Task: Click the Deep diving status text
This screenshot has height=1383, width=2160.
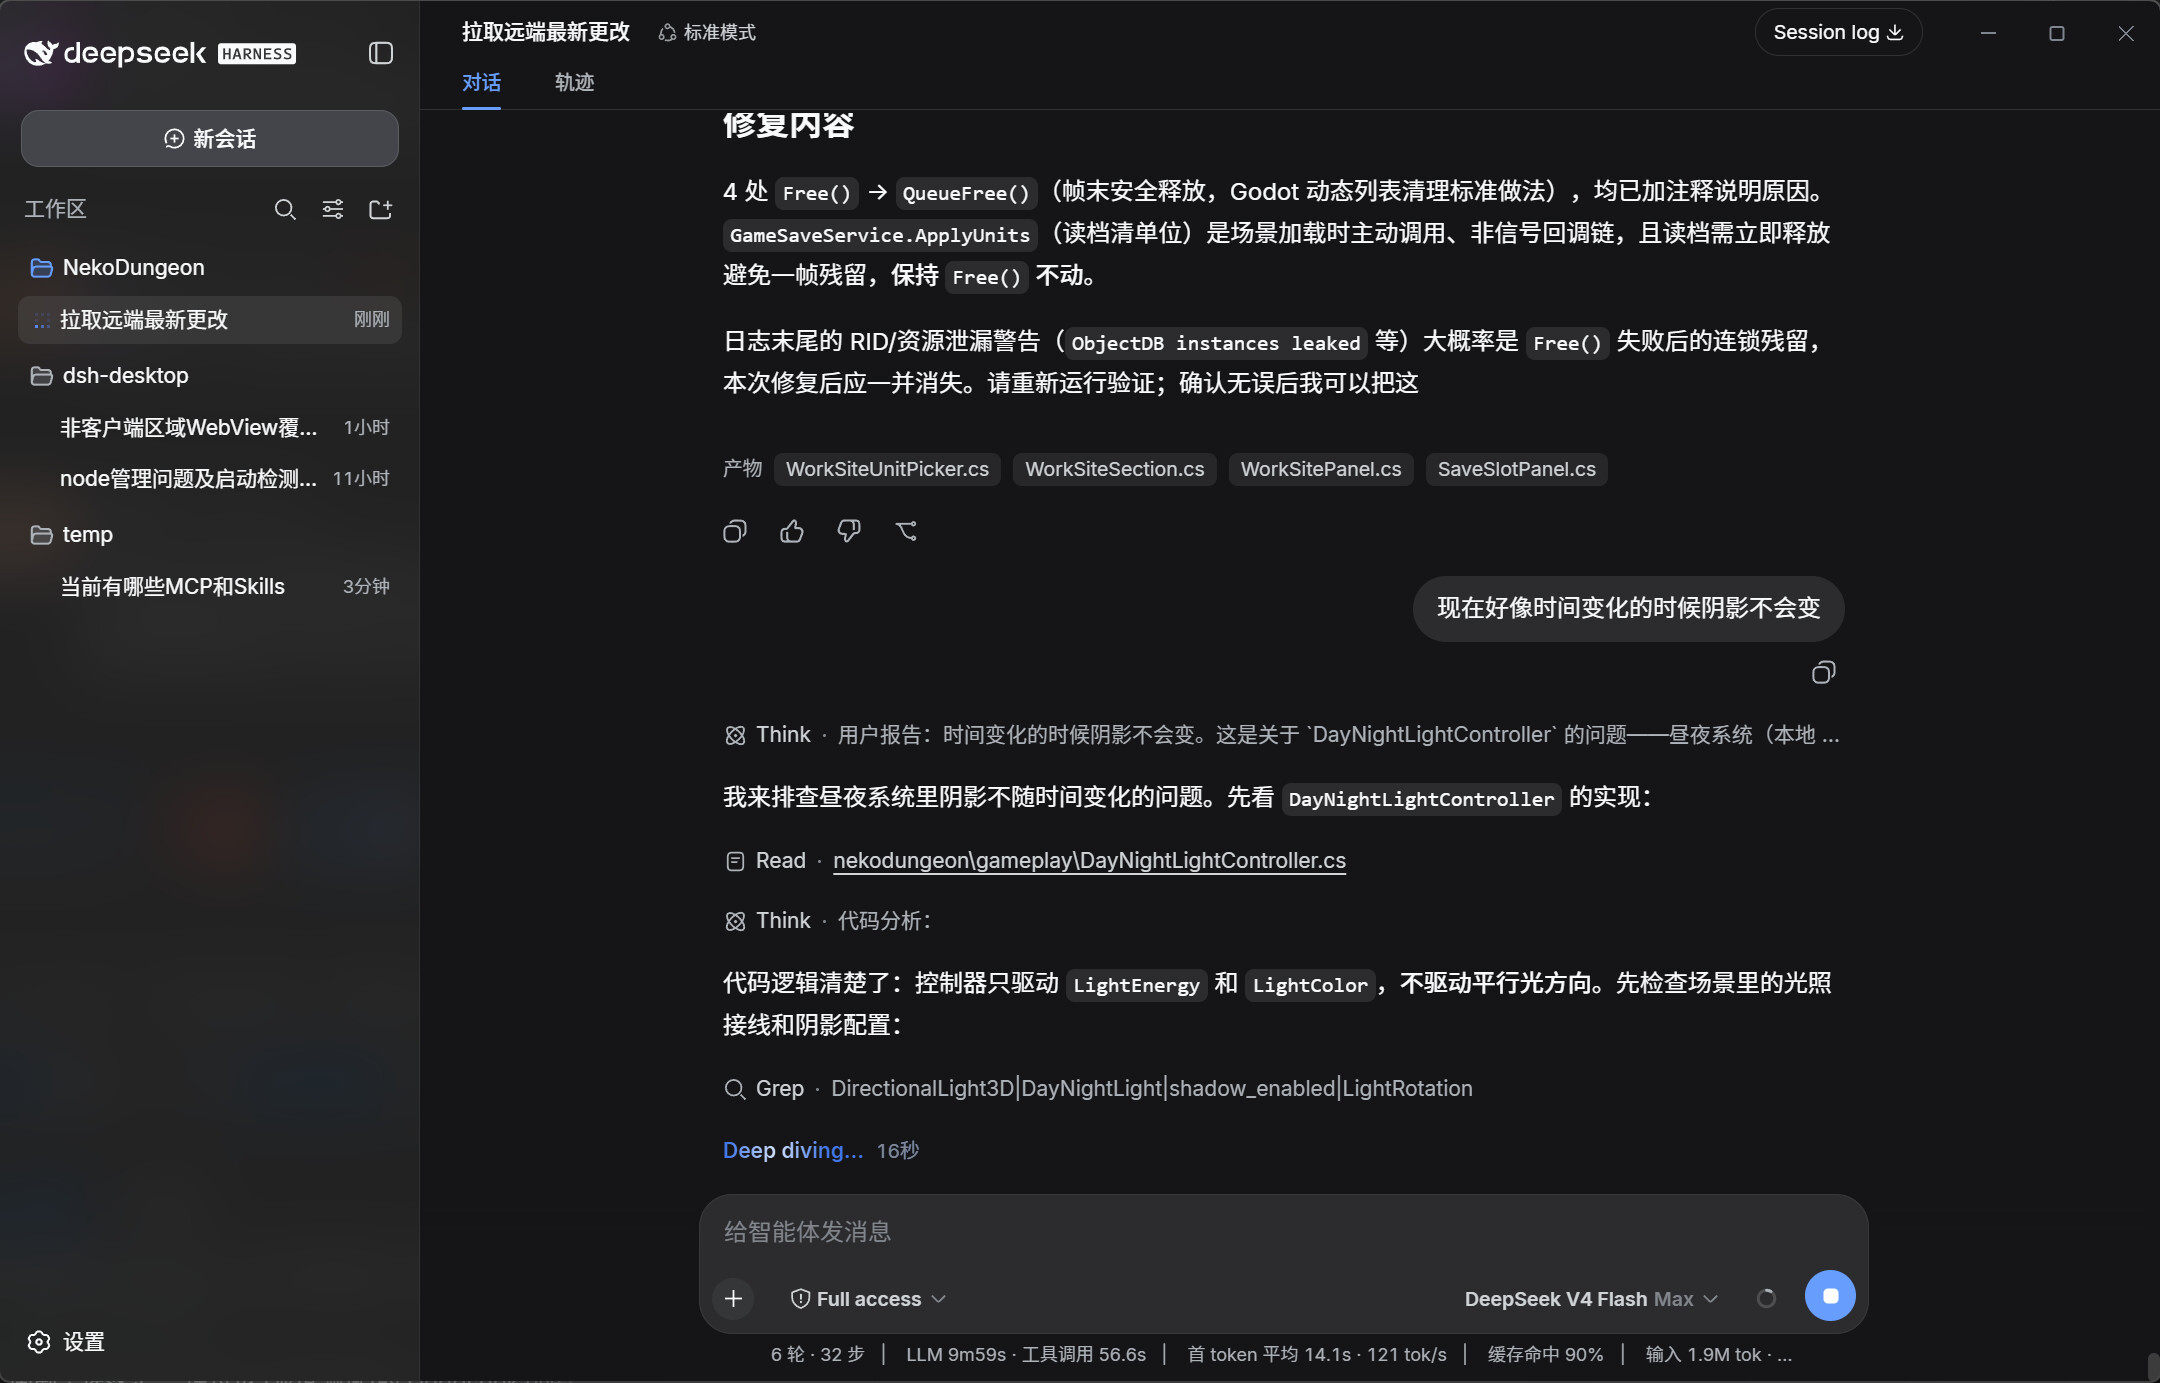Action: pyautogui.click(x=792, y=1151)
